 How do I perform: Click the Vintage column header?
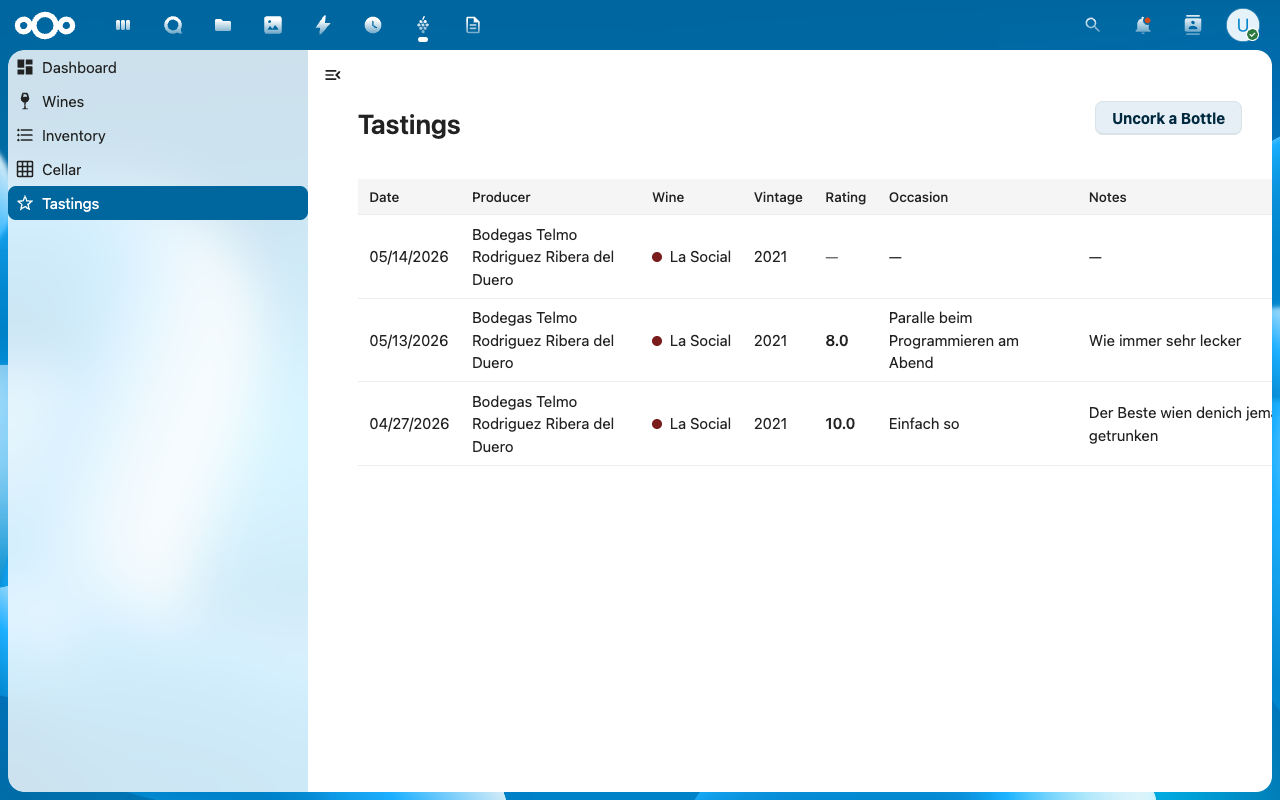[778, 197]
